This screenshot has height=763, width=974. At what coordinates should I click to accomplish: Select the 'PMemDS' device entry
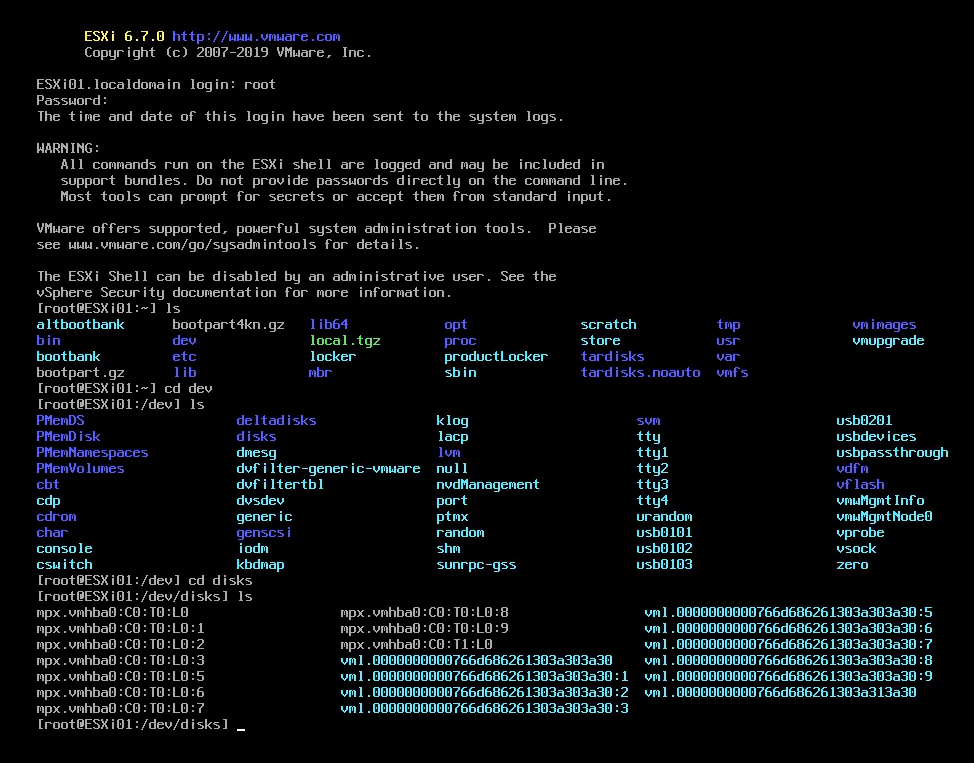60,421
